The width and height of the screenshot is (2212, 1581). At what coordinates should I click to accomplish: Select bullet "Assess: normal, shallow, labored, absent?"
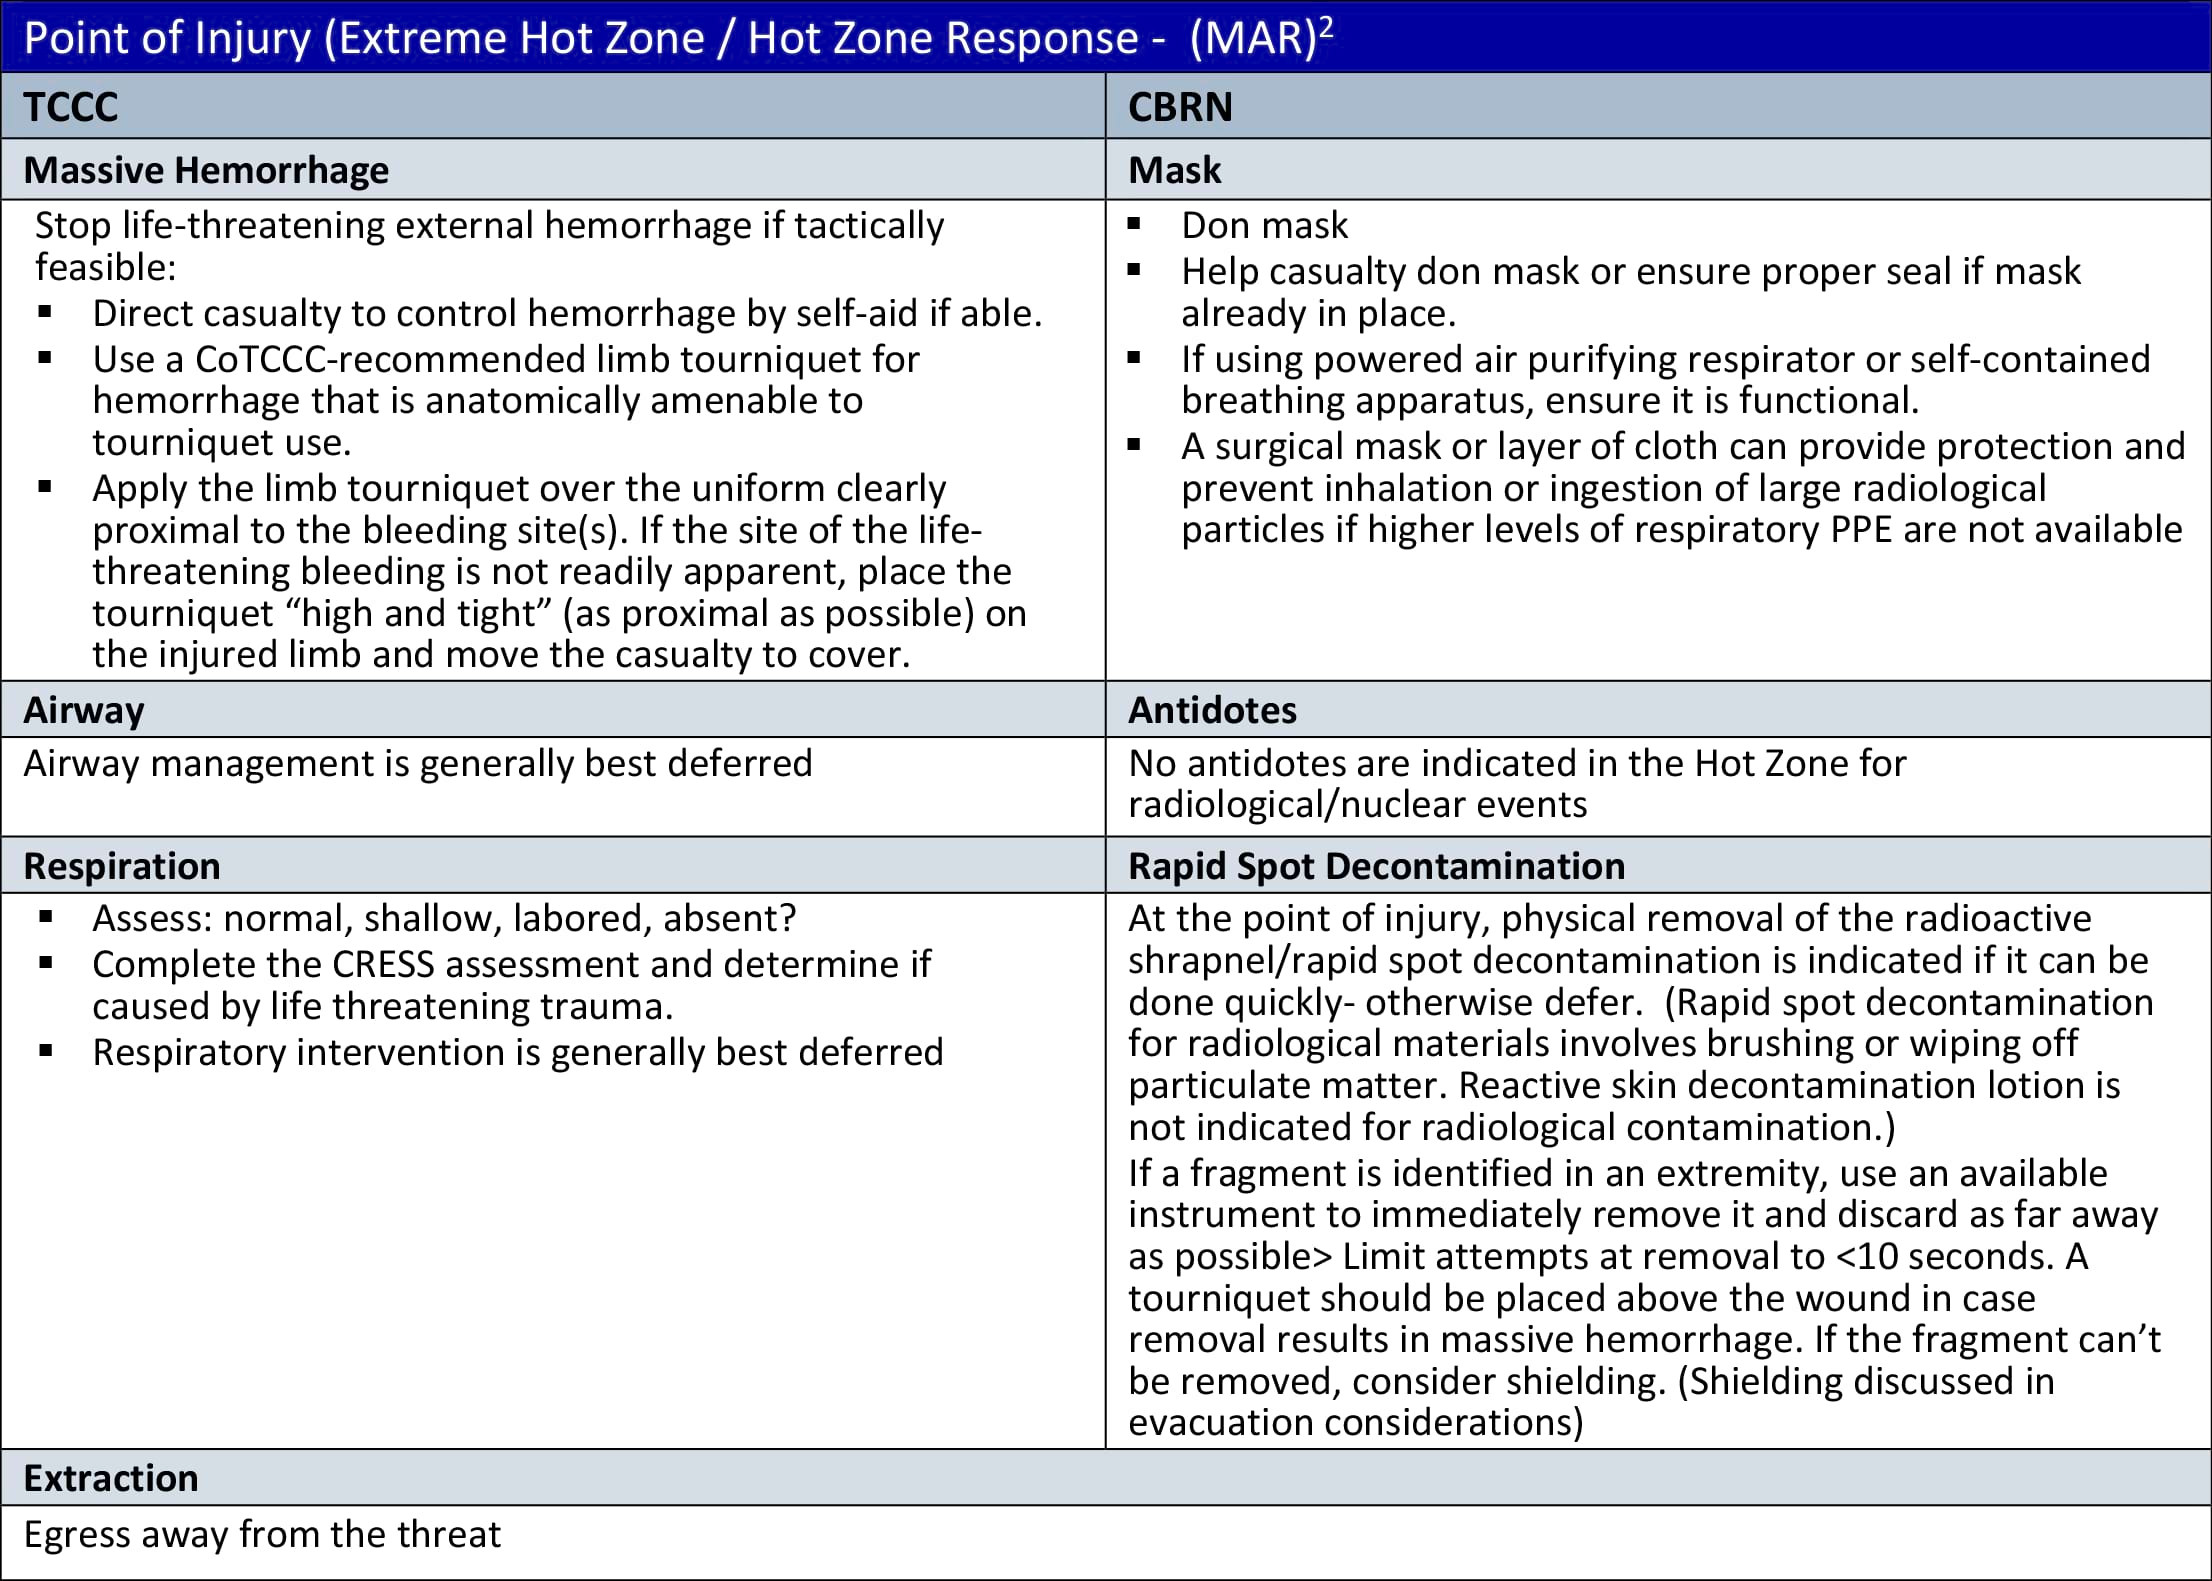click(444, 918)
